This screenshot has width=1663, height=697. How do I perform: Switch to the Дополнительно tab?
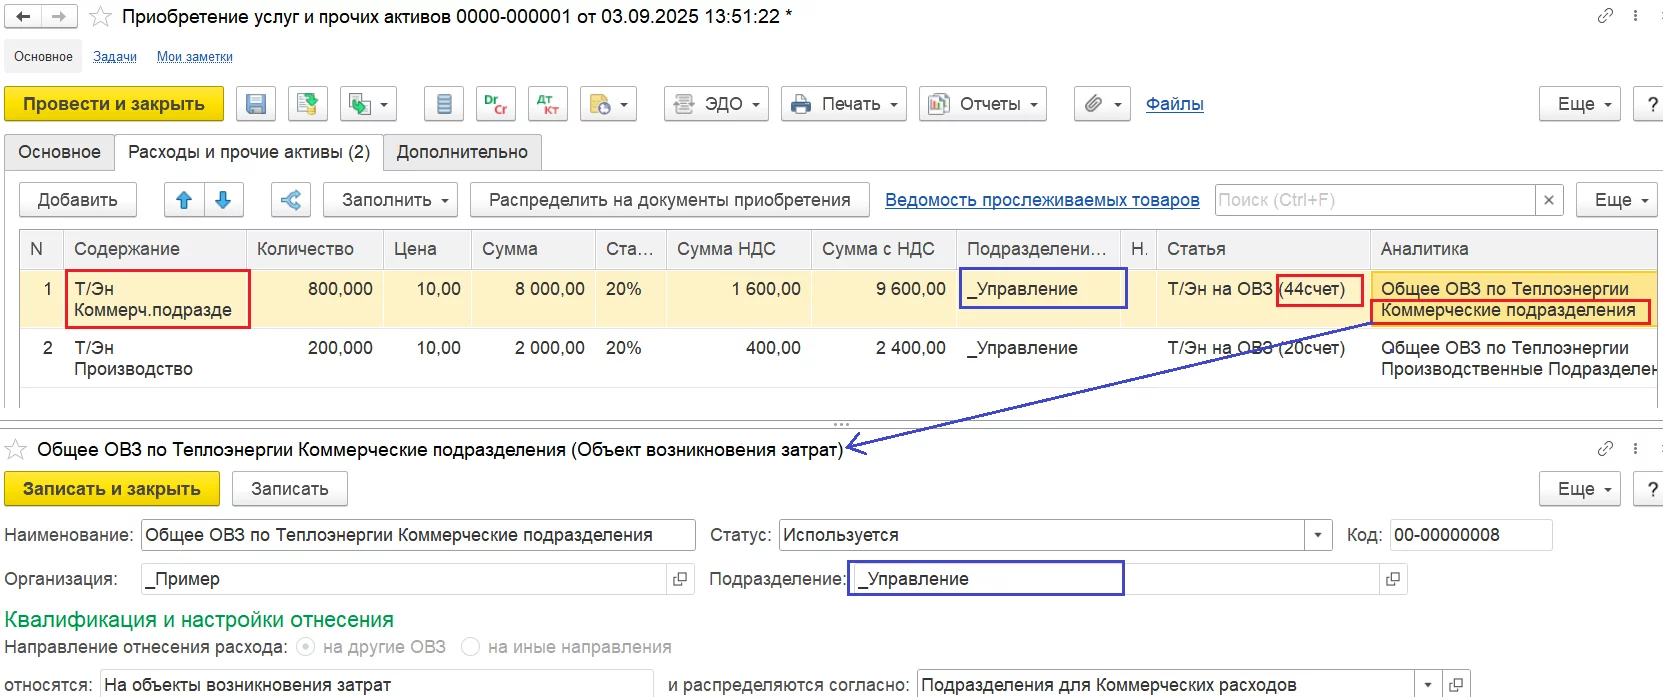pyautogui.click(x=462, y=152)
